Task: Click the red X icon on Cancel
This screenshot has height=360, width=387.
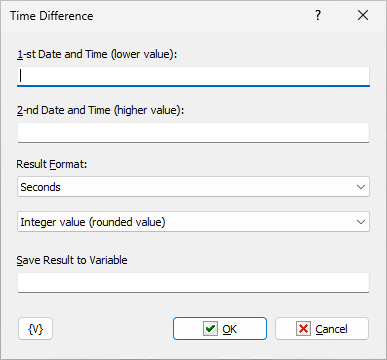Action: [x=303, y=329]
